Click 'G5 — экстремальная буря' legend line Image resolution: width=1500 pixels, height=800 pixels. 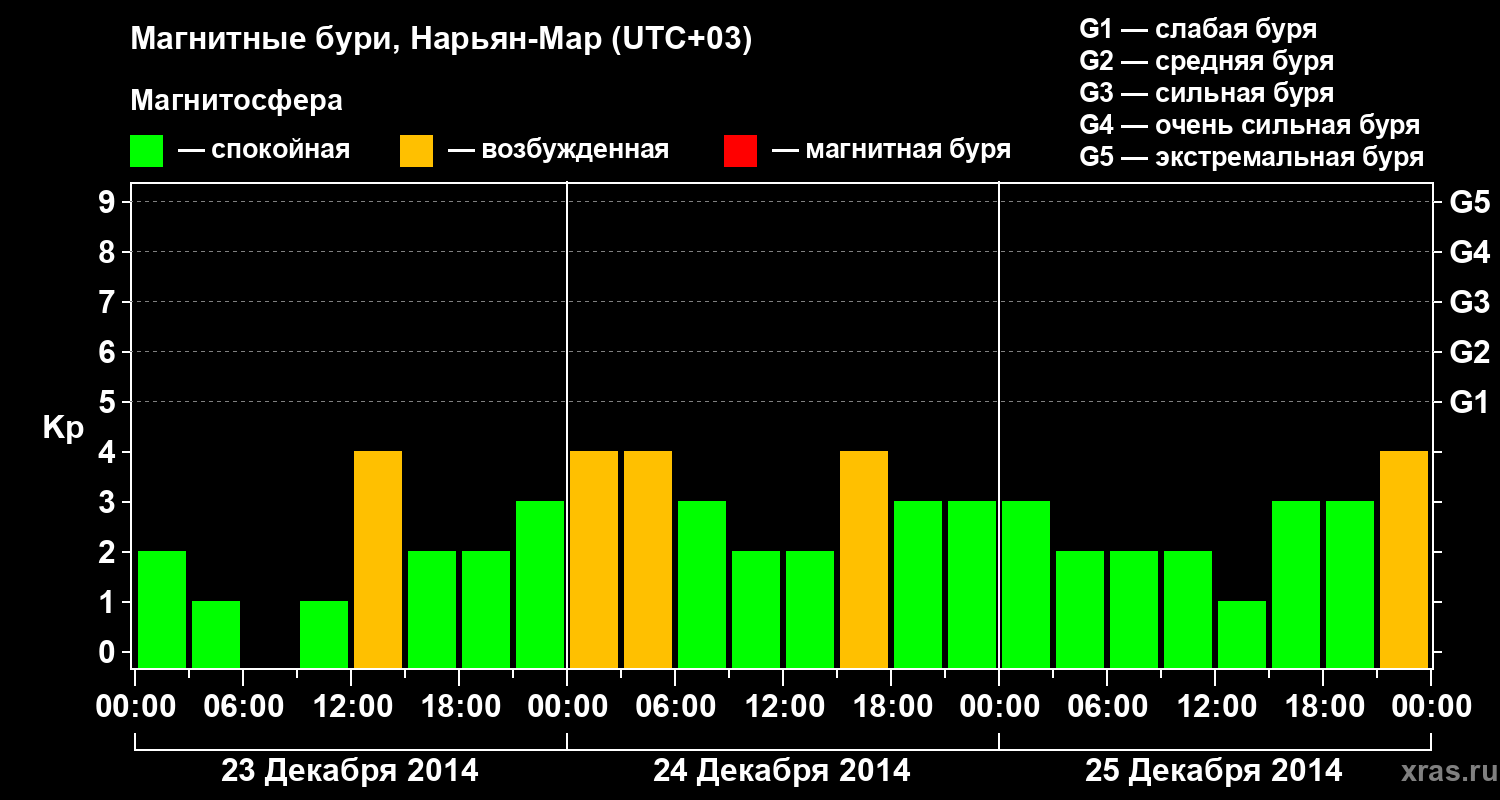click(1252, 157)
